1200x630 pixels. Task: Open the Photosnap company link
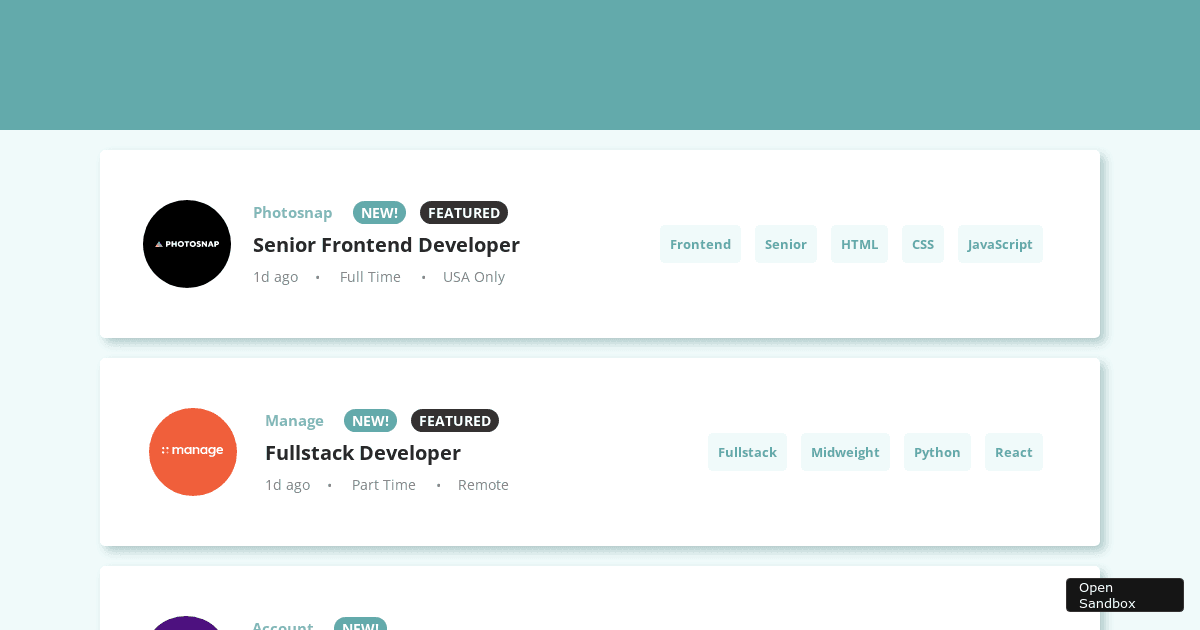(x=292, y=213)
